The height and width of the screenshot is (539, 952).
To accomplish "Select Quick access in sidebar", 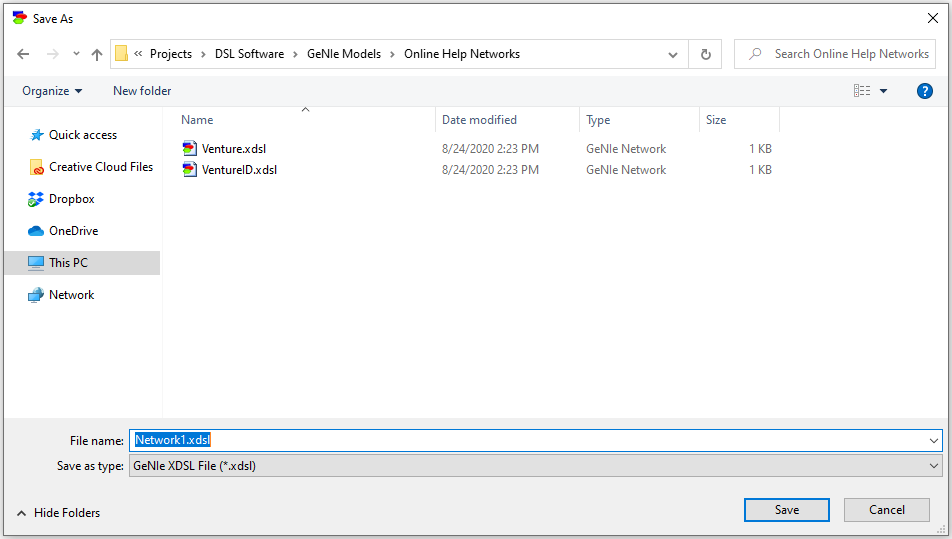I will point(83,135).
